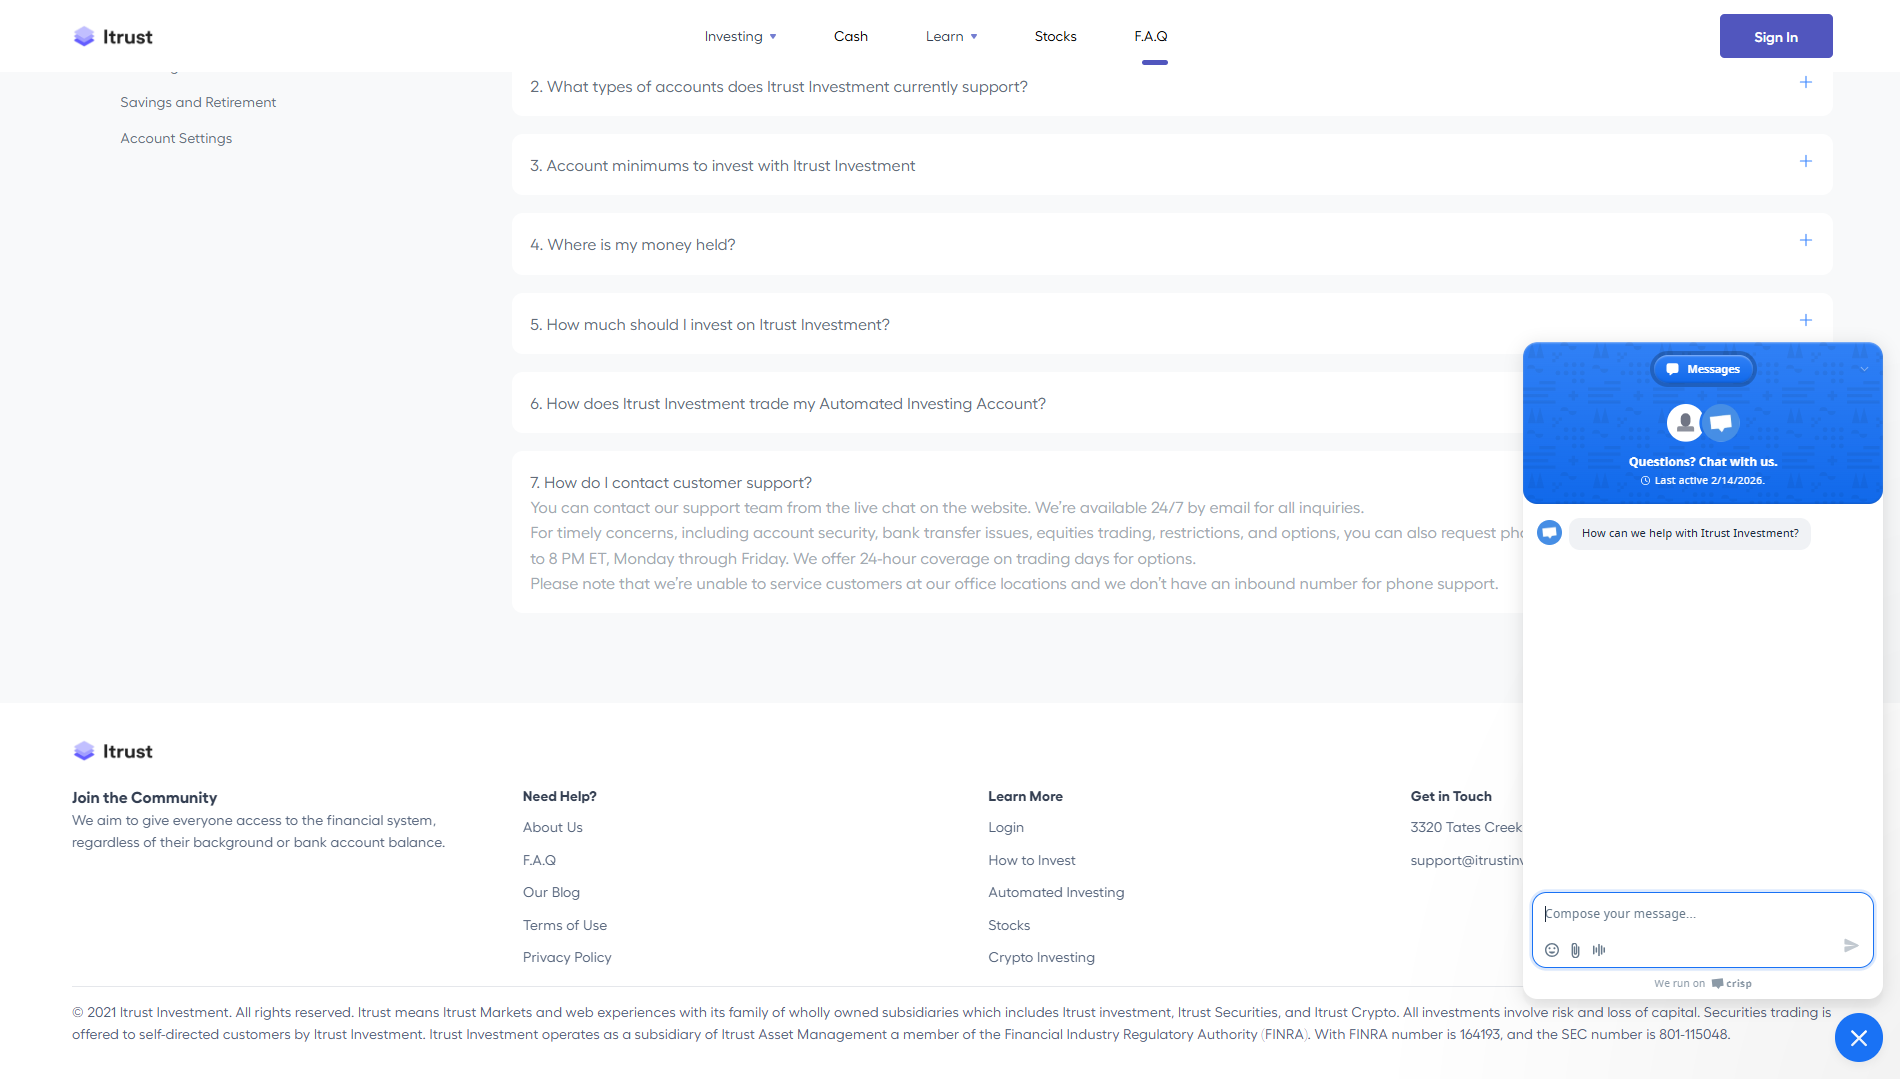Click the Itrust logo in the header
The height and width of the screenshot is (1079, 1900).
113,37
